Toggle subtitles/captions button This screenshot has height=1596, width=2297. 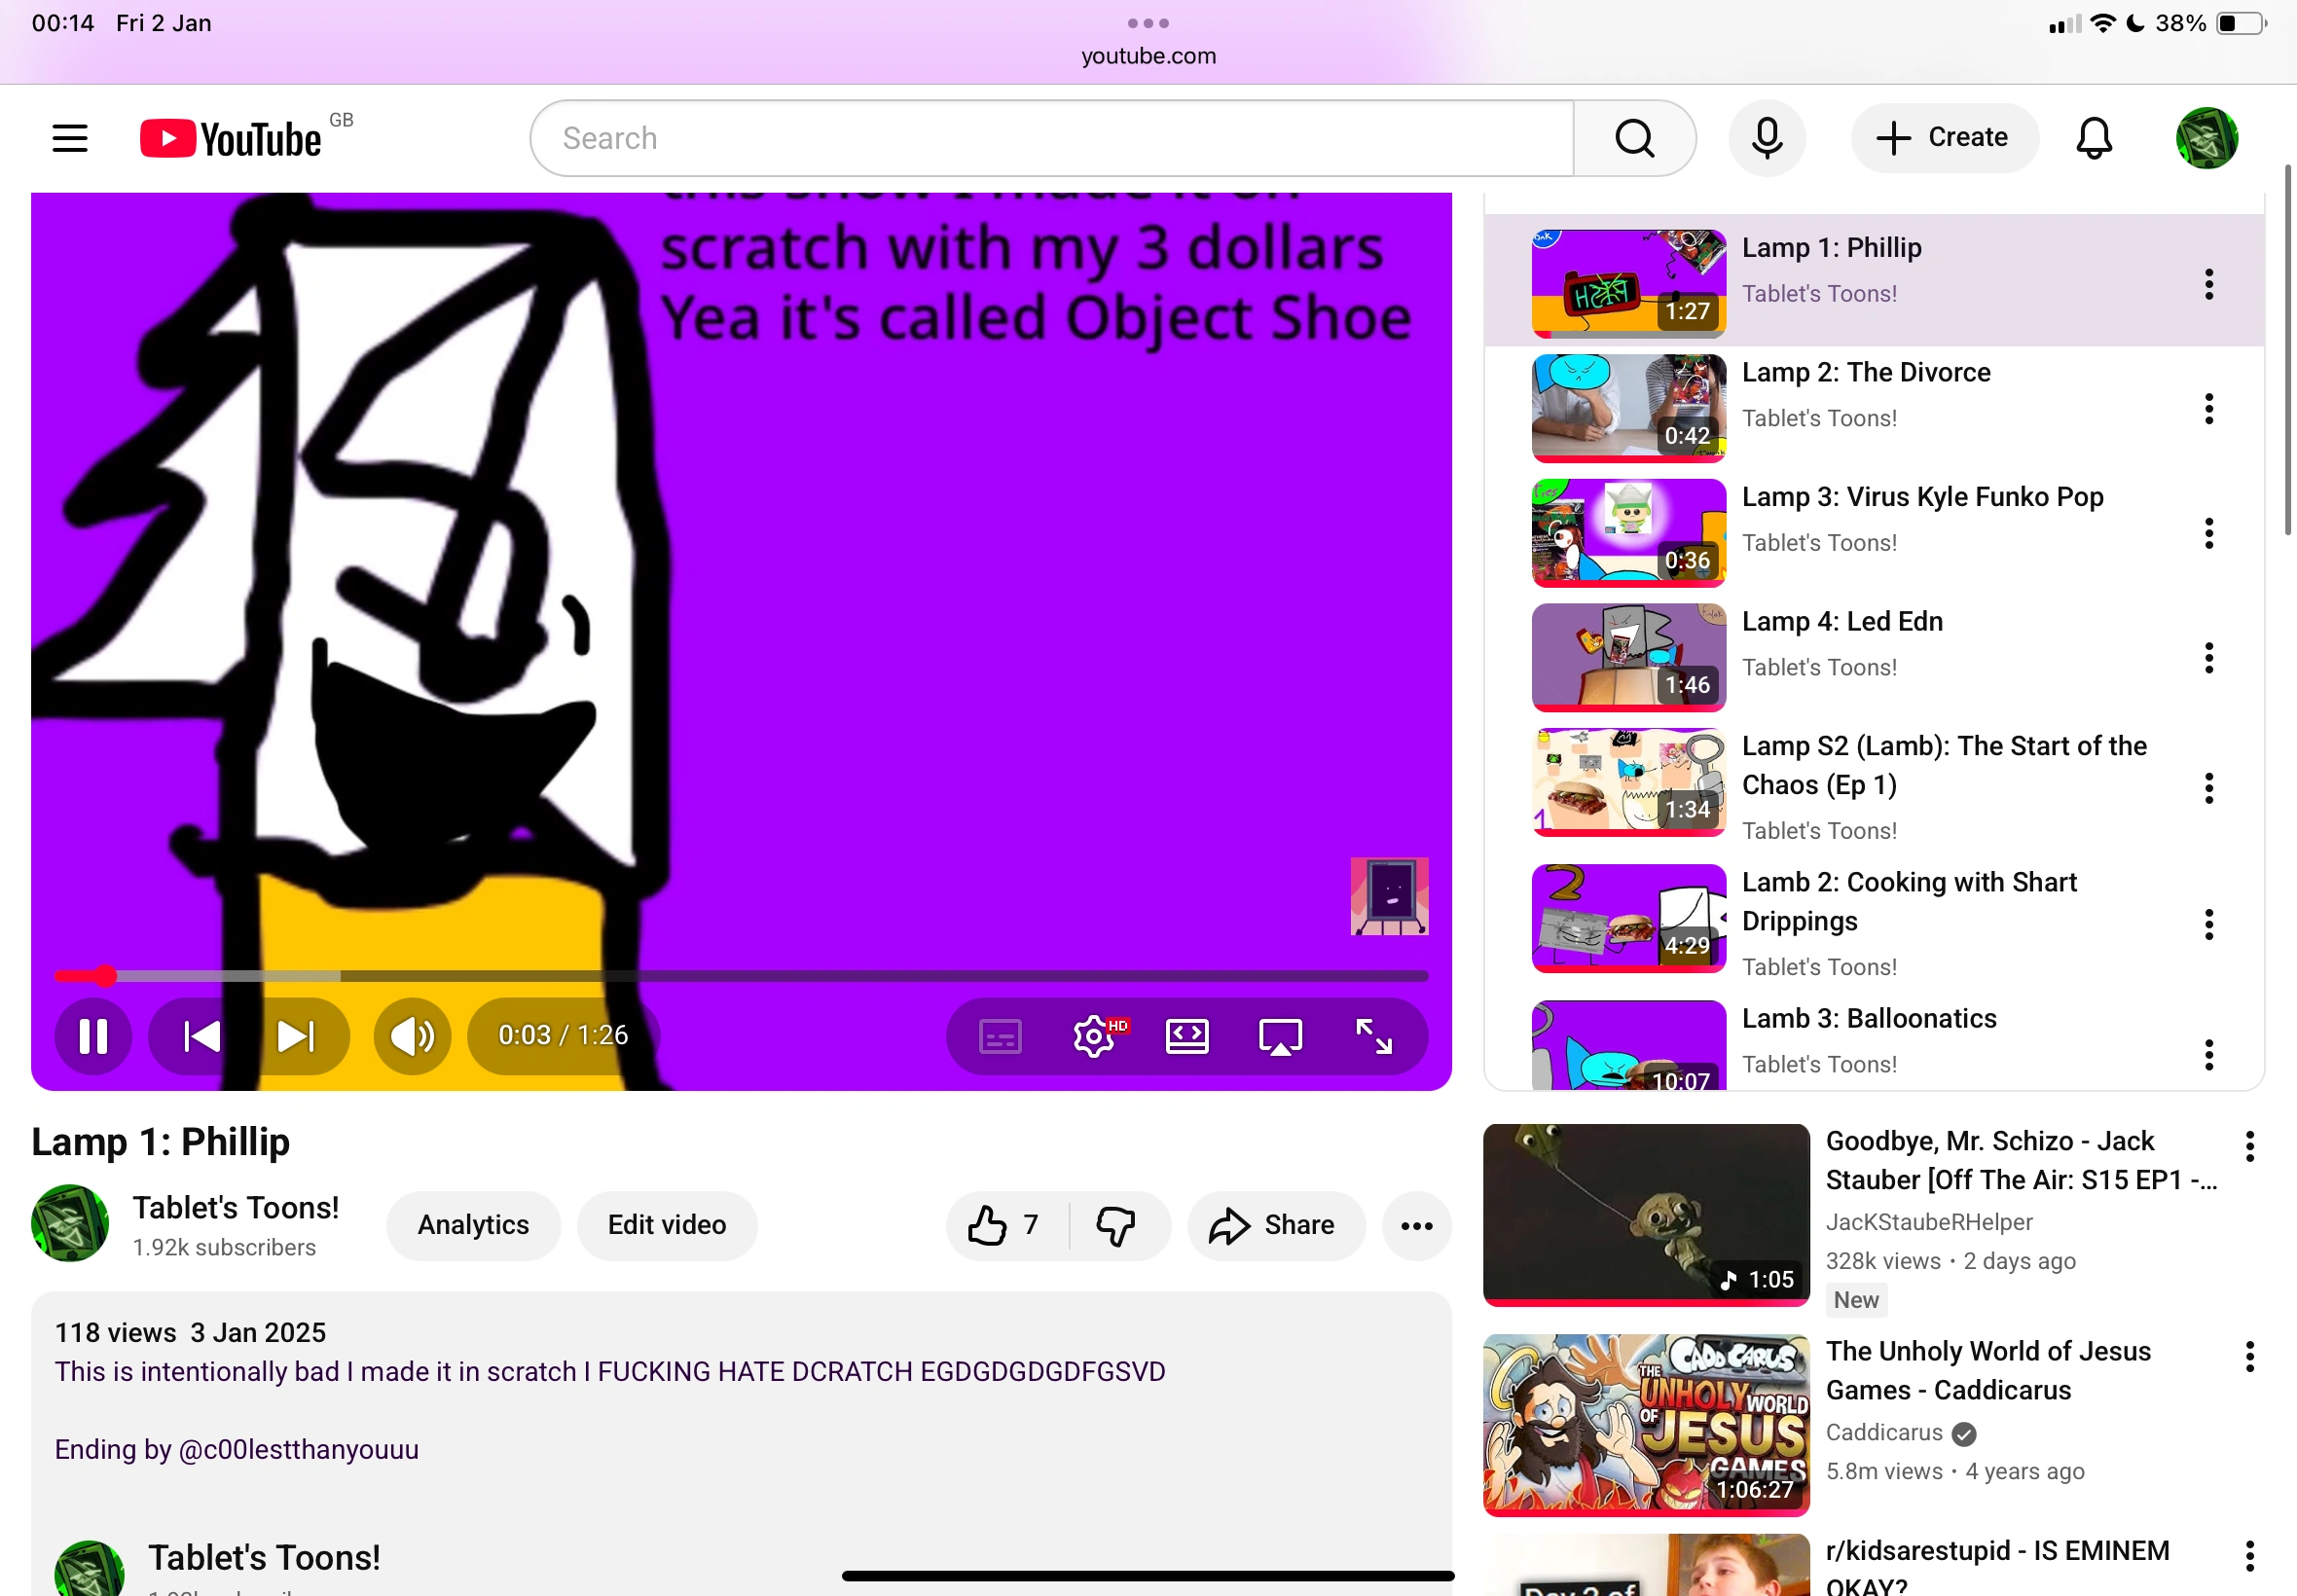[1000, 1036]
